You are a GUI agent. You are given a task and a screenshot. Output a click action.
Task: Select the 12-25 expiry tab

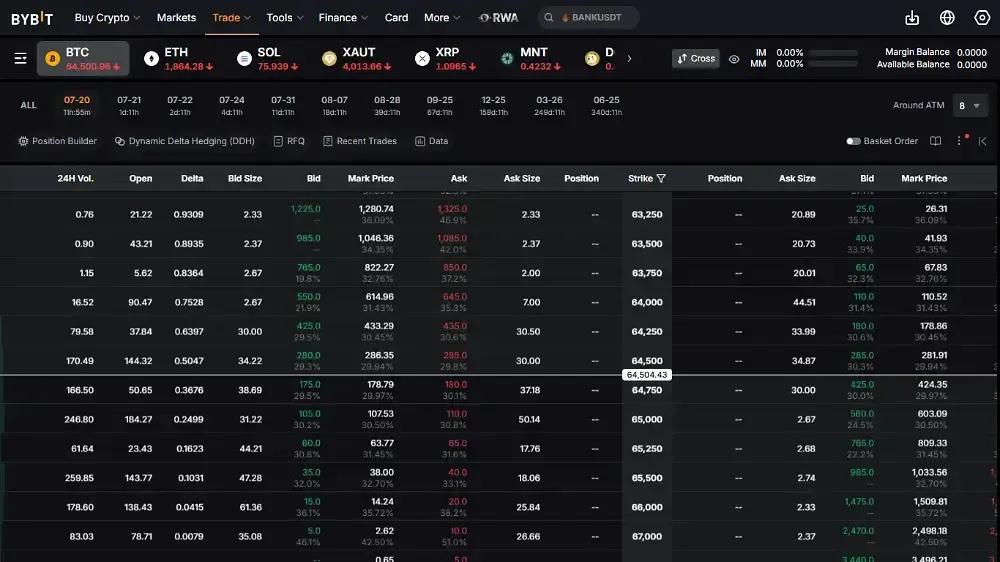tap(494, 106)
